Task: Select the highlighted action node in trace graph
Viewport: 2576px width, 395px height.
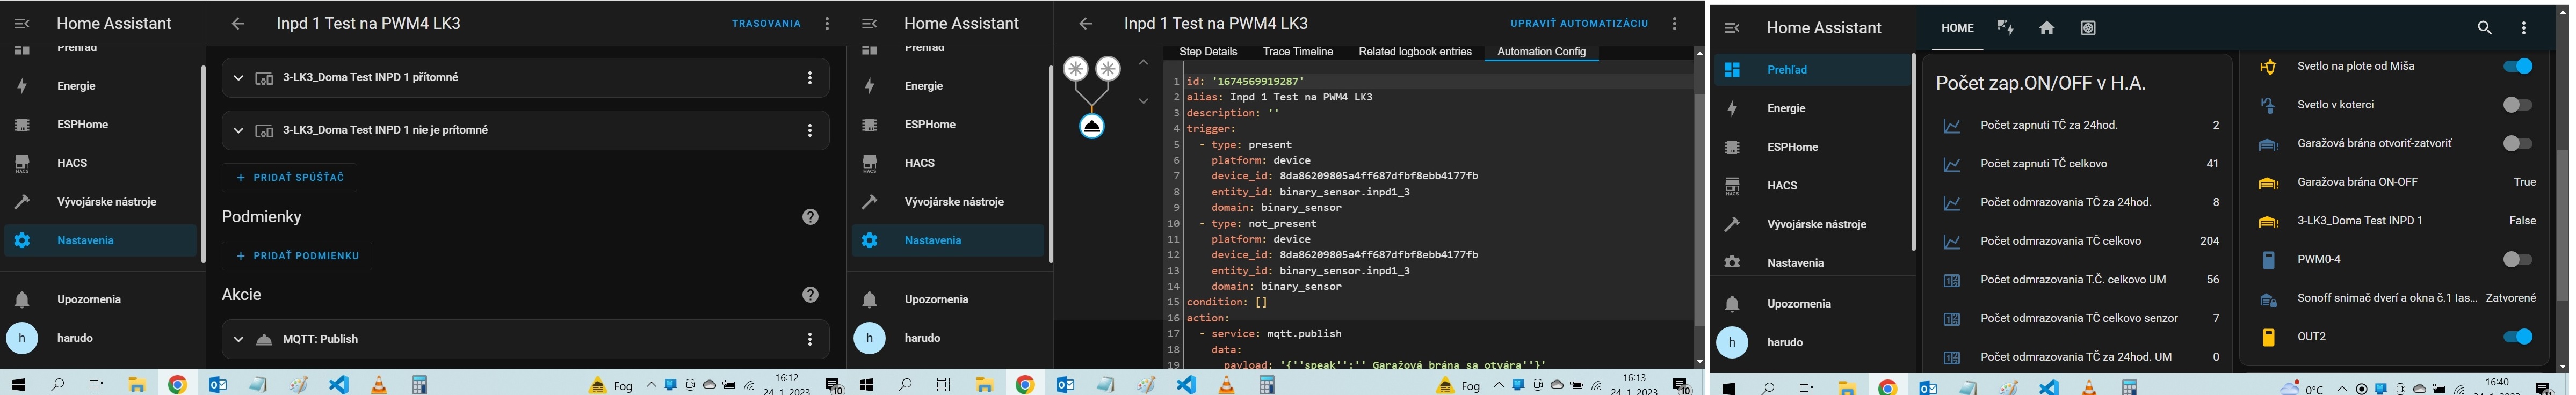Action: 1091,127
